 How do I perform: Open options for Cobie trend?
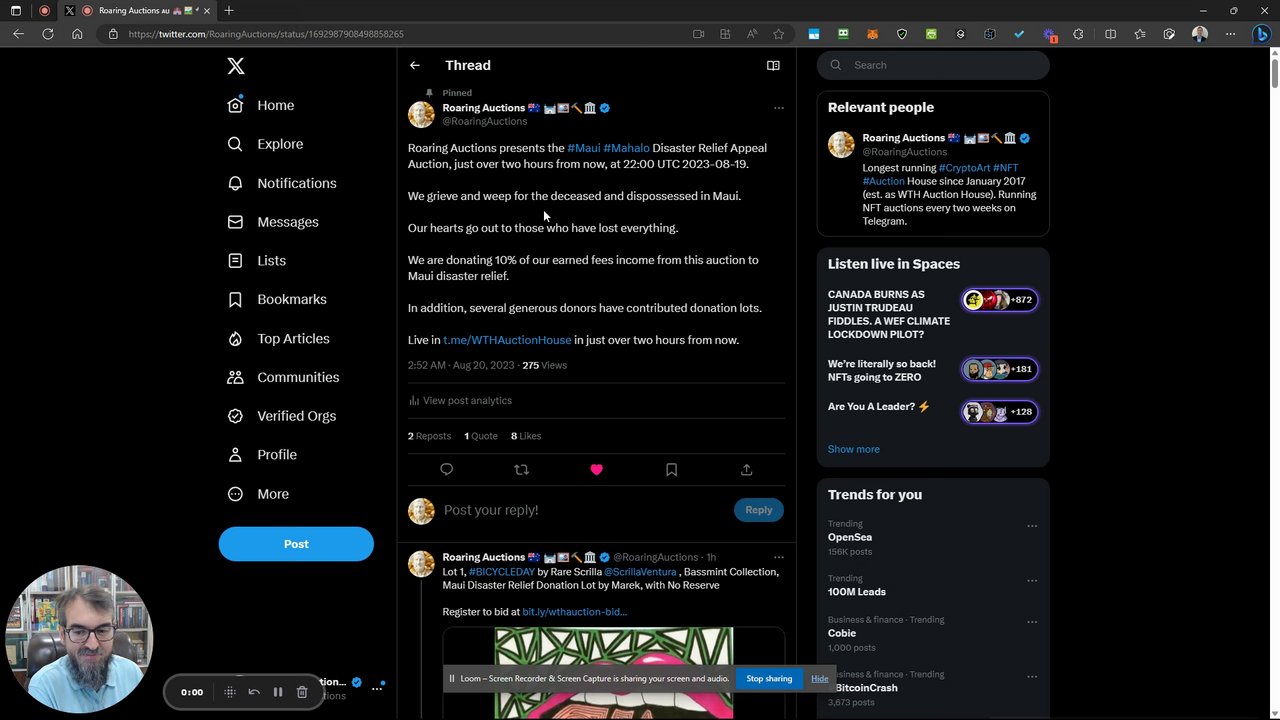(x=1032, y=622)
